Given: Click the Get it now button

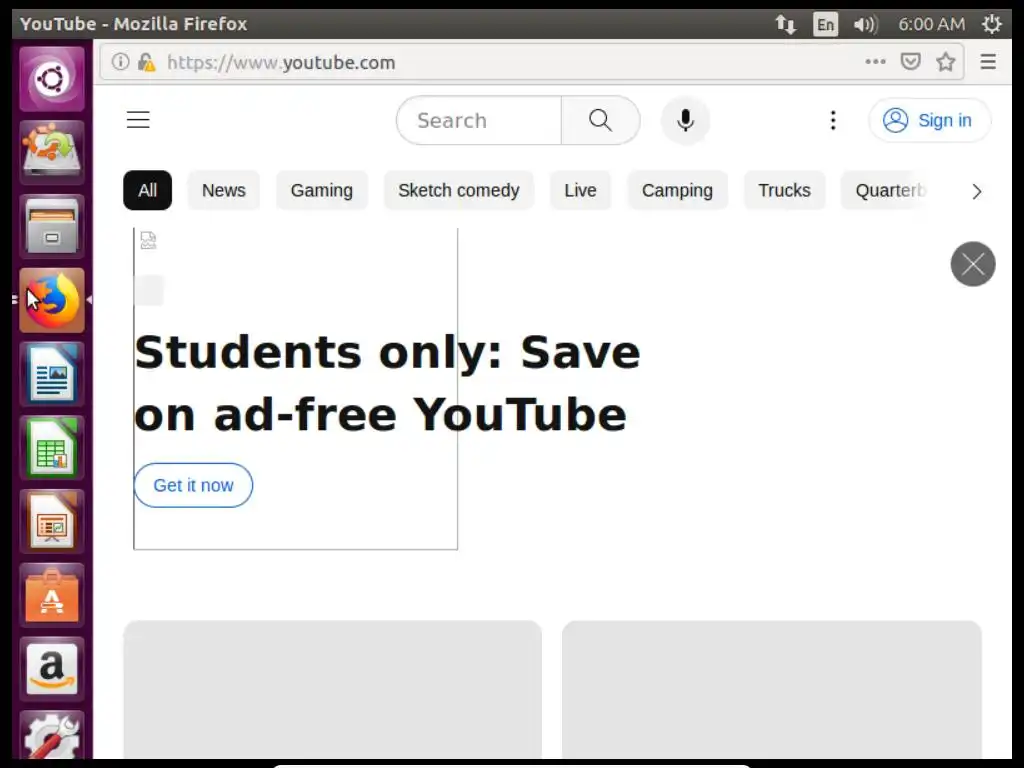Looking at the screenshot, I should tap(193, 485).
